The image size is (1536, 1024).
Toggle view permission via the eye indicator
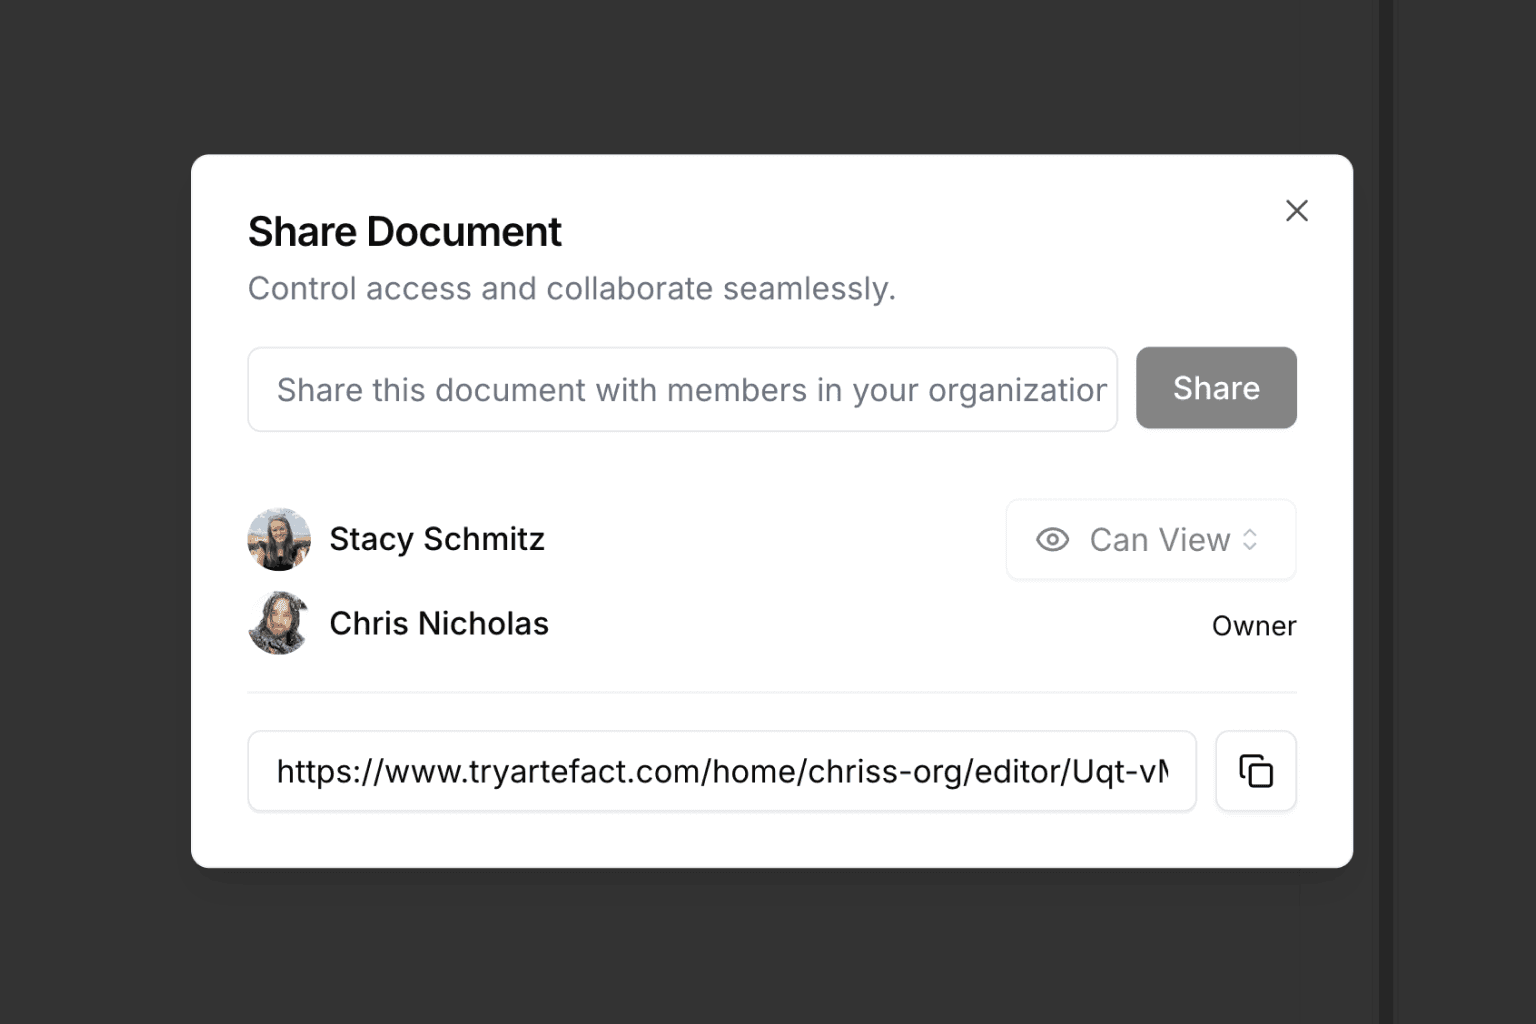pyautogui.click(x=1052, y=540)
